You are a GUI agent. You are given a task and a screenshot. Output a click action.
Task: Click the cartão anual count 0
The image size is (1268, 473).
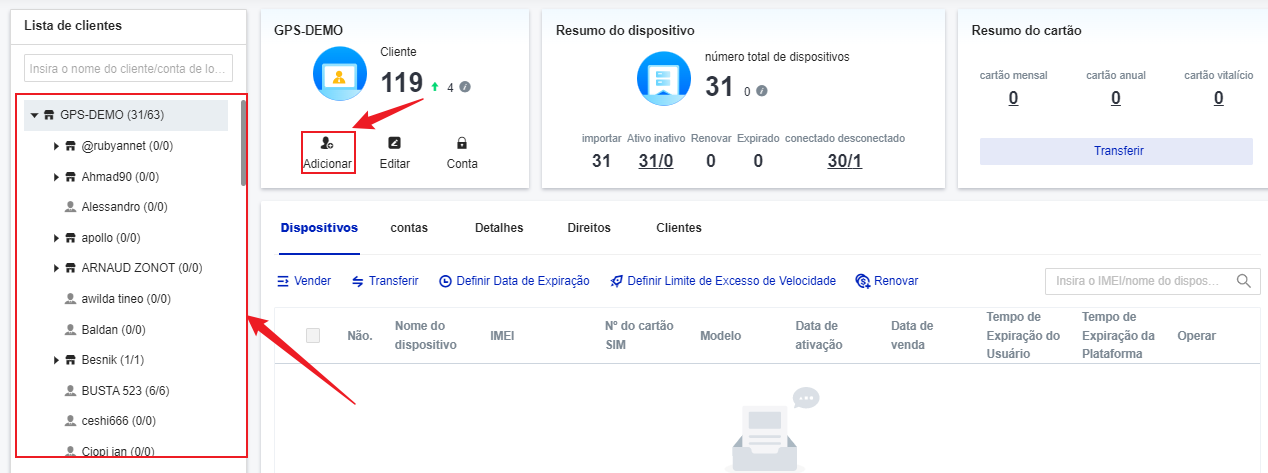[1116, 98]
